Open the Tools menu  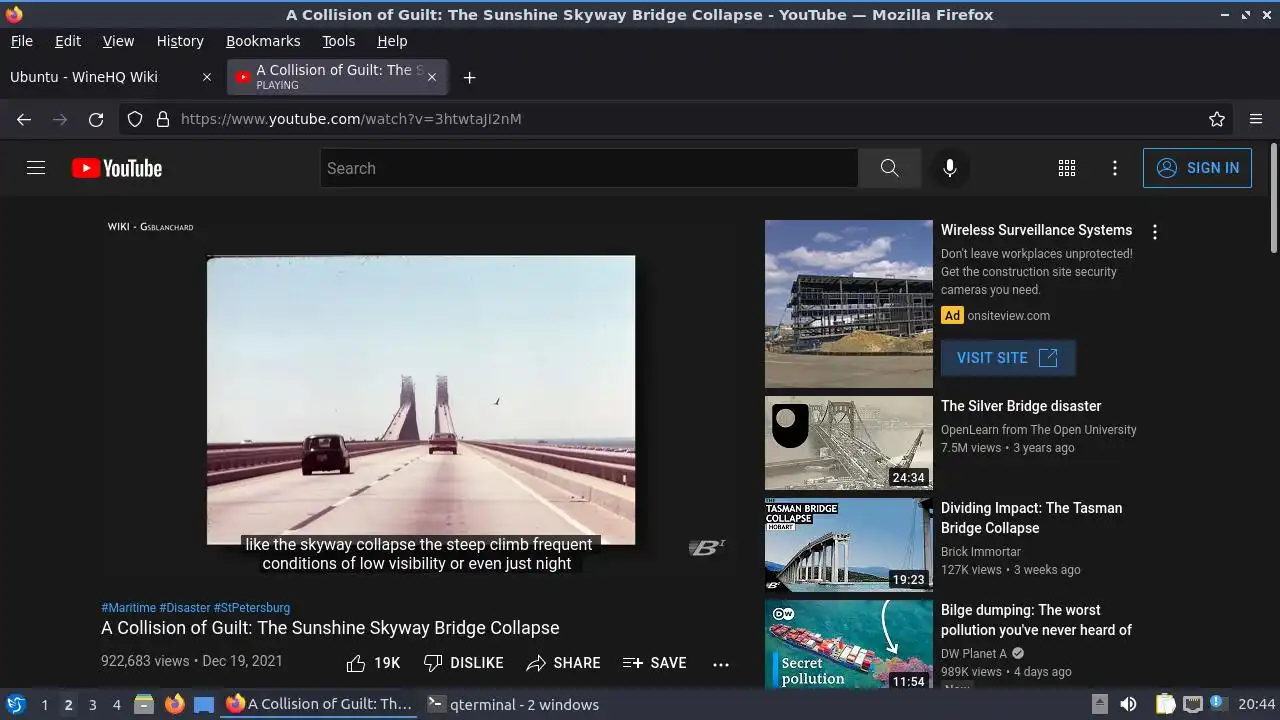tap(338, 41)
